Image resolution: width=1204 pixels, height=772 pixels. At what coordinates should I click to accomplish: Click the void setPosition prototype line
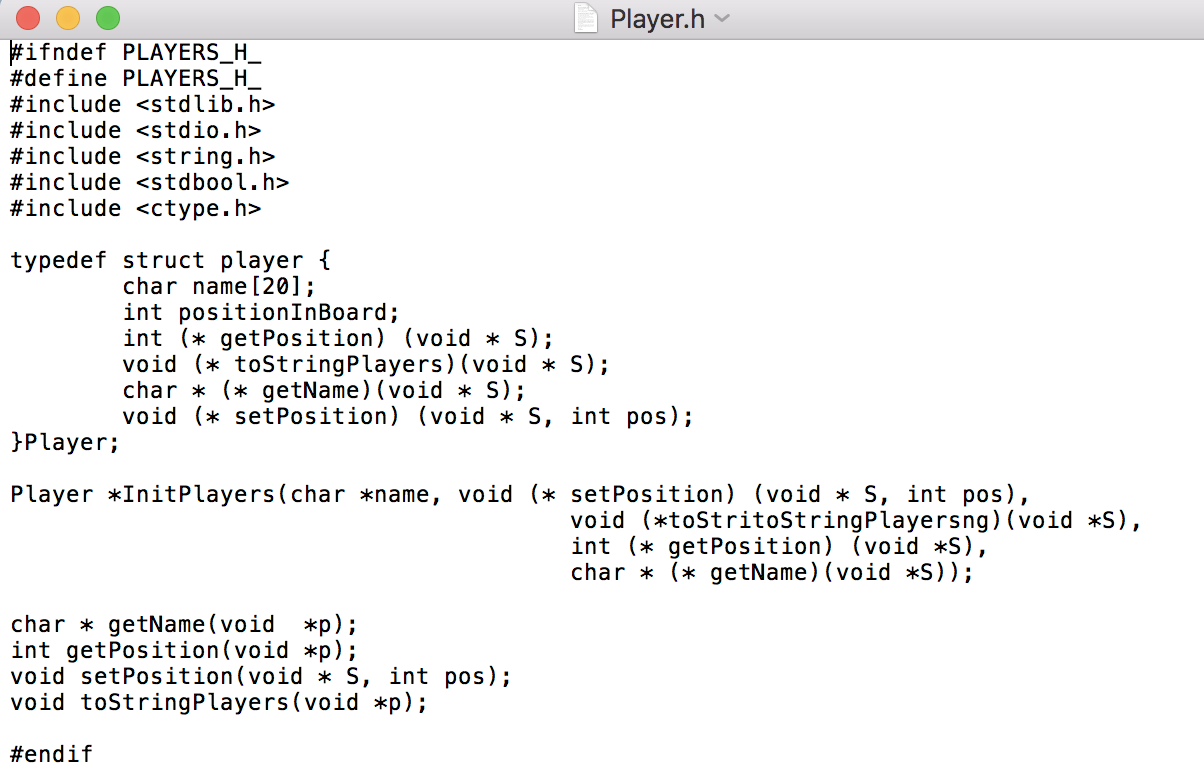tap(261, 676)
